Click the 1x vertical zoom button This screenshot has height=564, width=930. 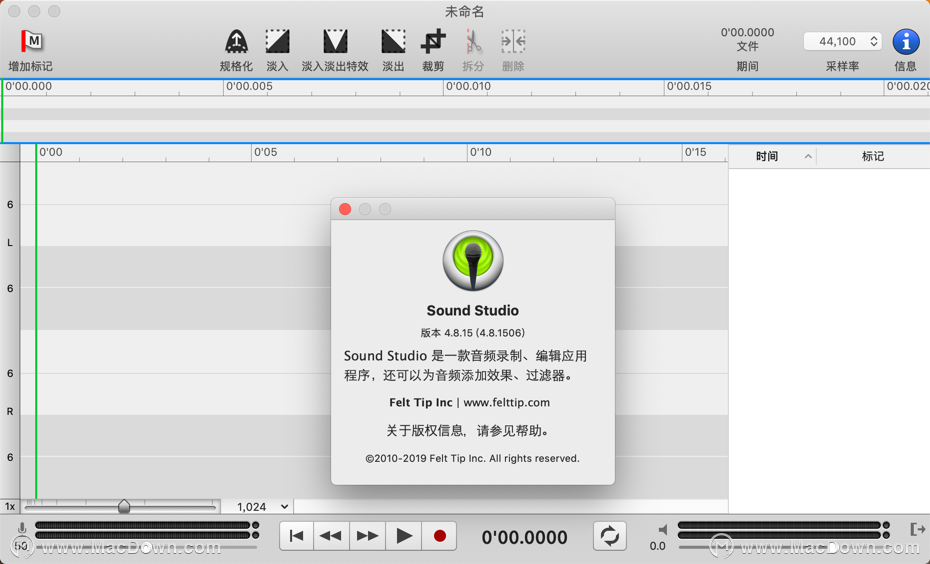click(x=10, y=506)
